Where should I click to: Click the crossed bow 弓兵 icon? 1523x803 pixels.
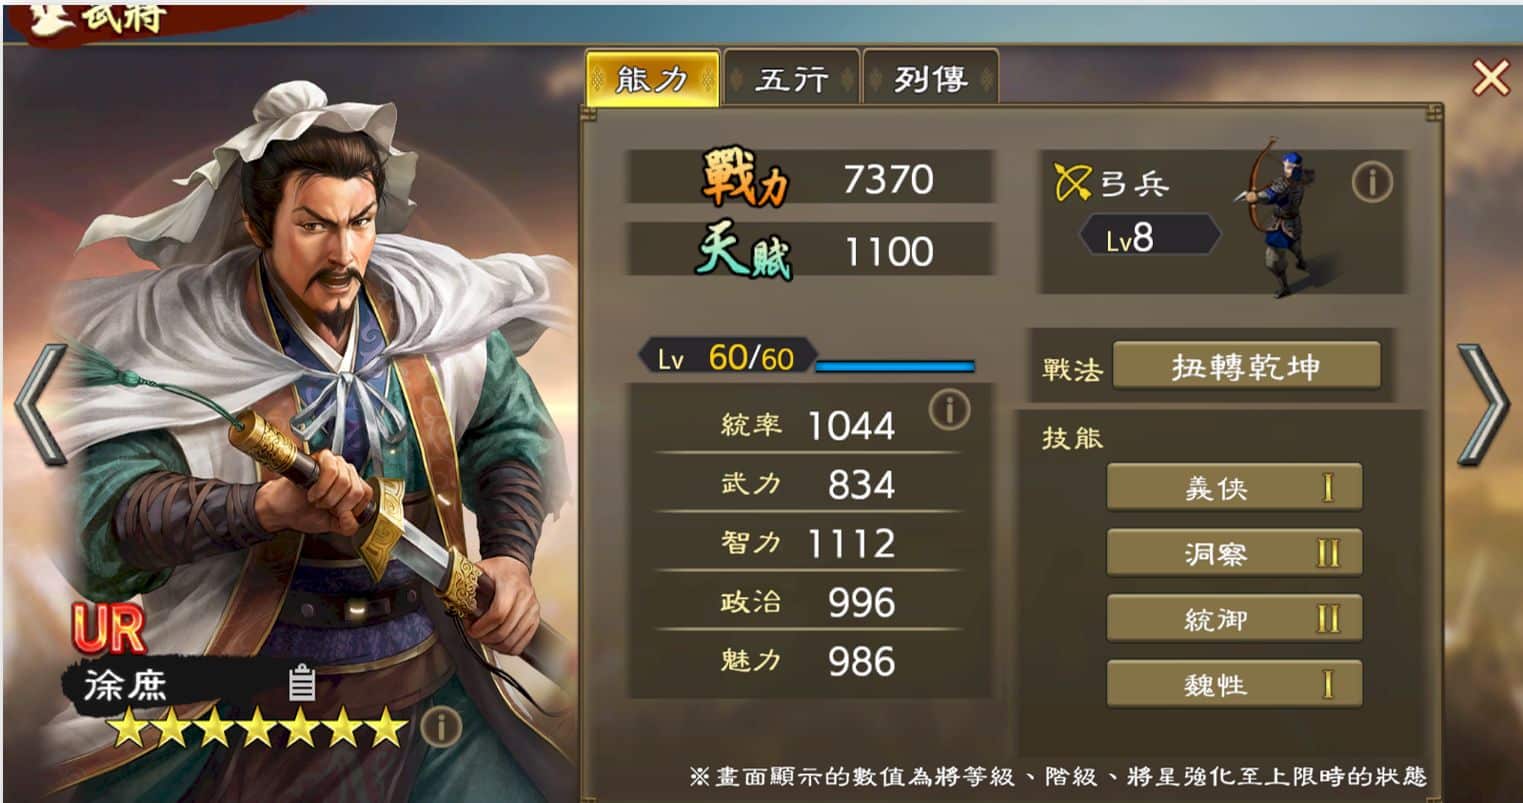click(x=1073, y=183)
